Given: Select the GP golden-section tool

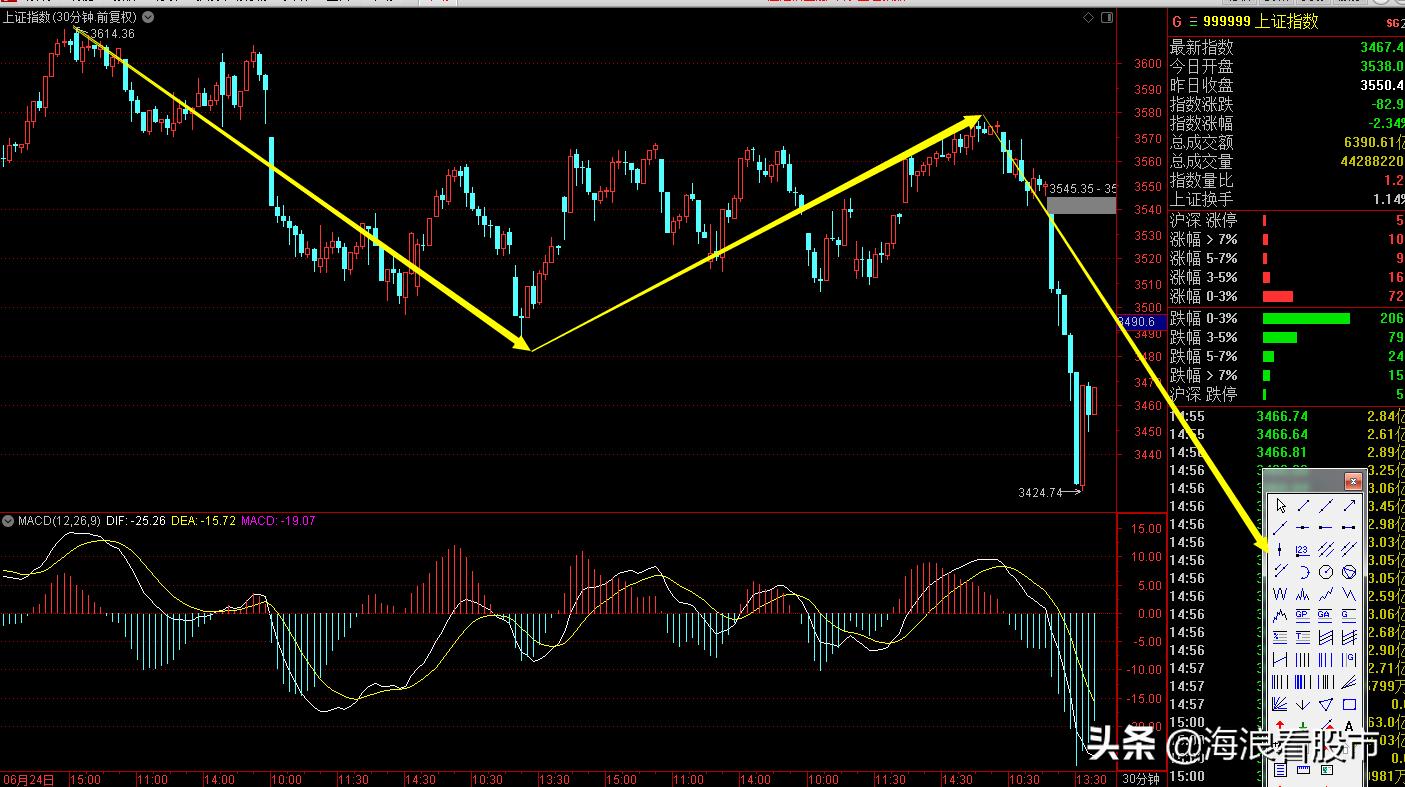Looking at the screenshot, I should tap(1303, 616).
